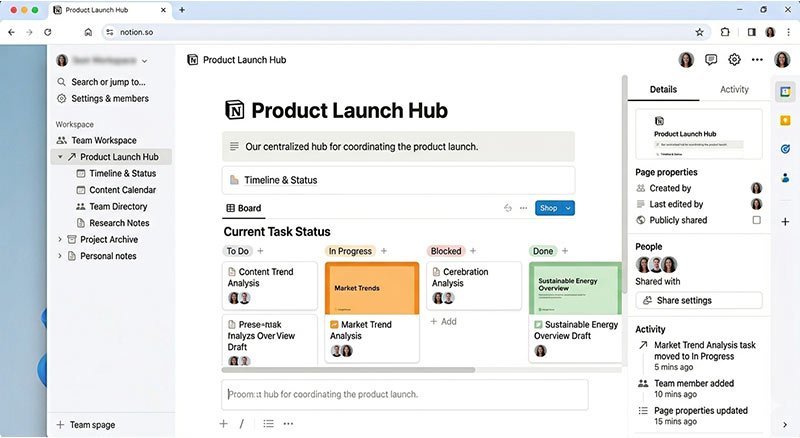The image size is (800, 438).
Task: Open Google Calendar in the side panel
Action: [x=785, y=91]
